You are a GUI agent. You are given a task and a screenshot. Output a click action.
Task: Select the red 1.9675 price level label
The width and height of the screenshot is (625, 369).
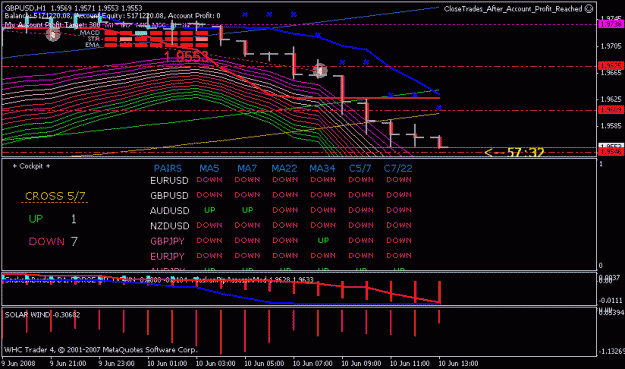[x=611, y=66]
